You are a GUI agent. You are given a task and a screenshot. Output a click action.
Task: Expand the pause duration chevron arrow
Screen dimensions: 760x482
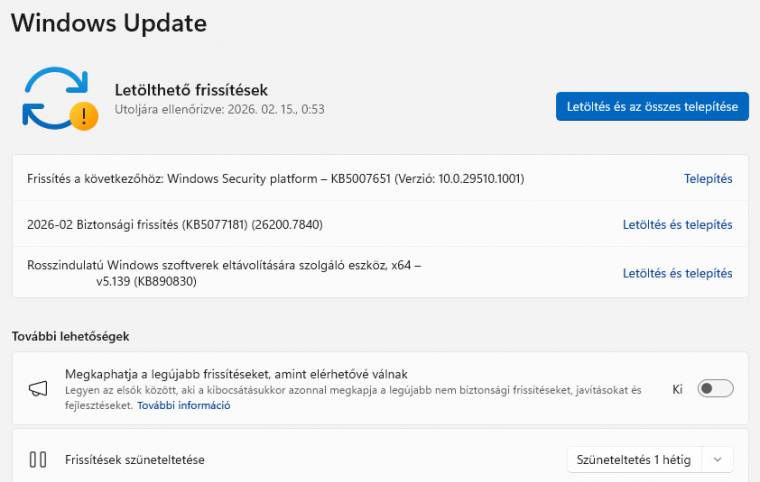coord(717,460)
